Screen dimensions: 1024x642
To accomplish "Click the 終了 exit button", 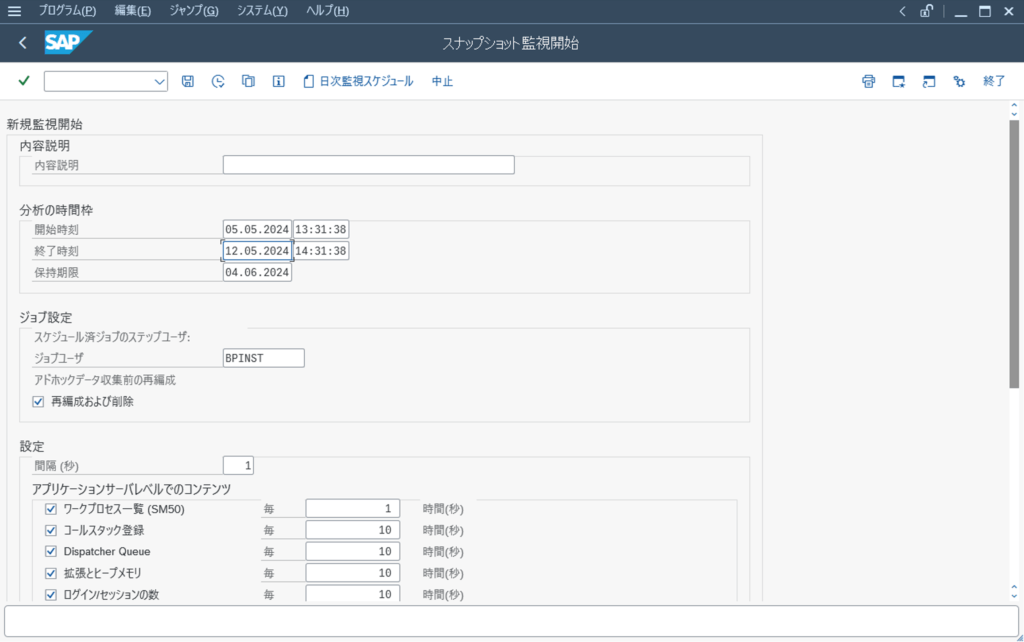I will point(993,81).
